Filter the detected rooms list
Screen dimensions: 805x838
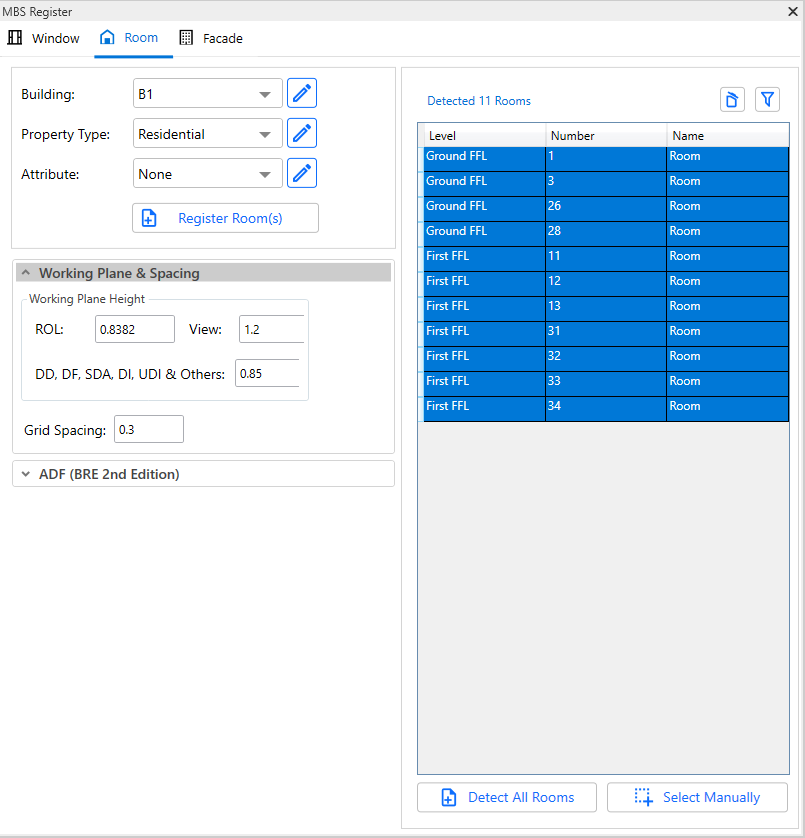[767, 99]
